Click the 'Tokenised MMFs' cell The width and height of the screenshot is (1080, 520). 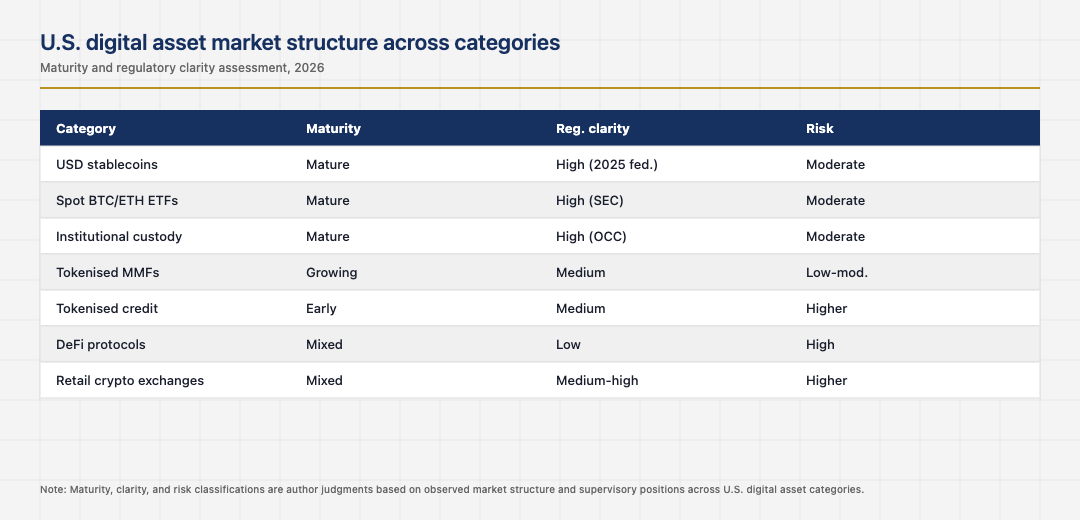click(107, 273)
